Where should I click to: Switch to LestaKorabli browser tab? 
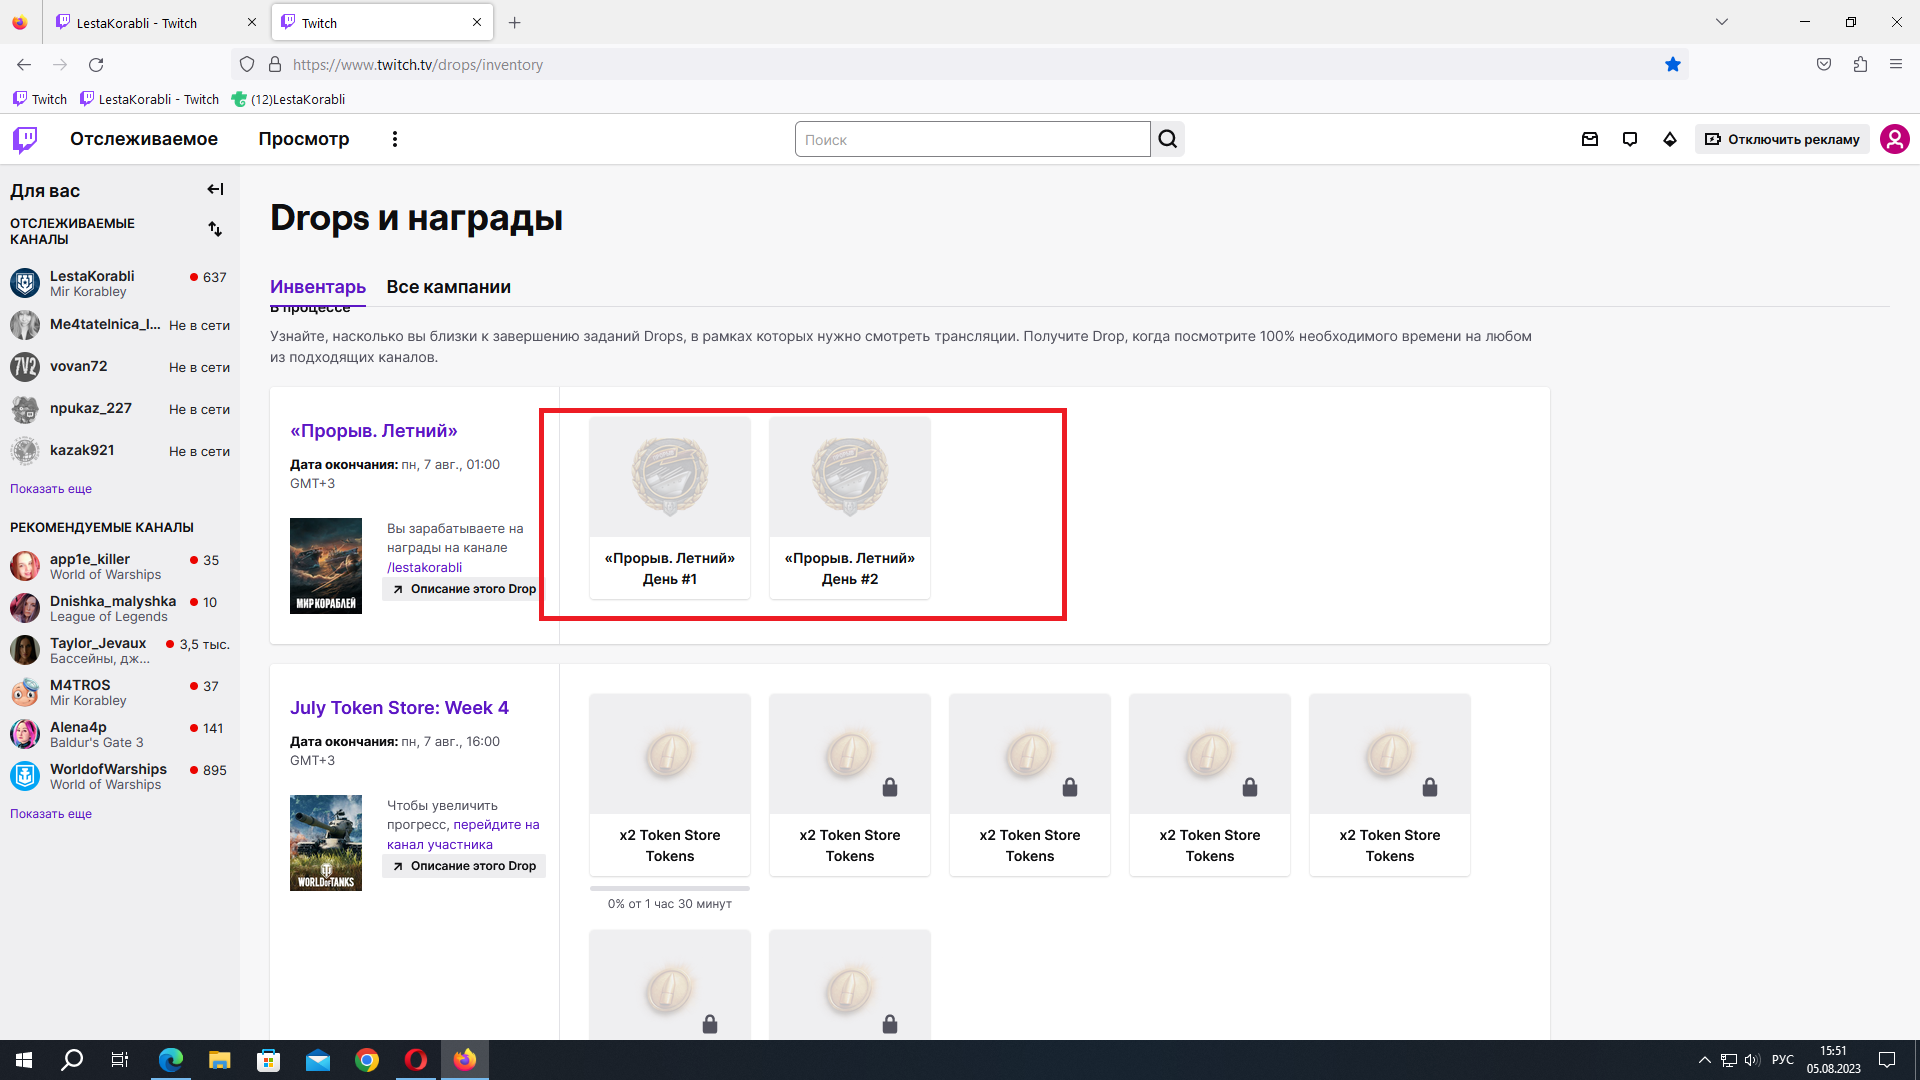157,22
